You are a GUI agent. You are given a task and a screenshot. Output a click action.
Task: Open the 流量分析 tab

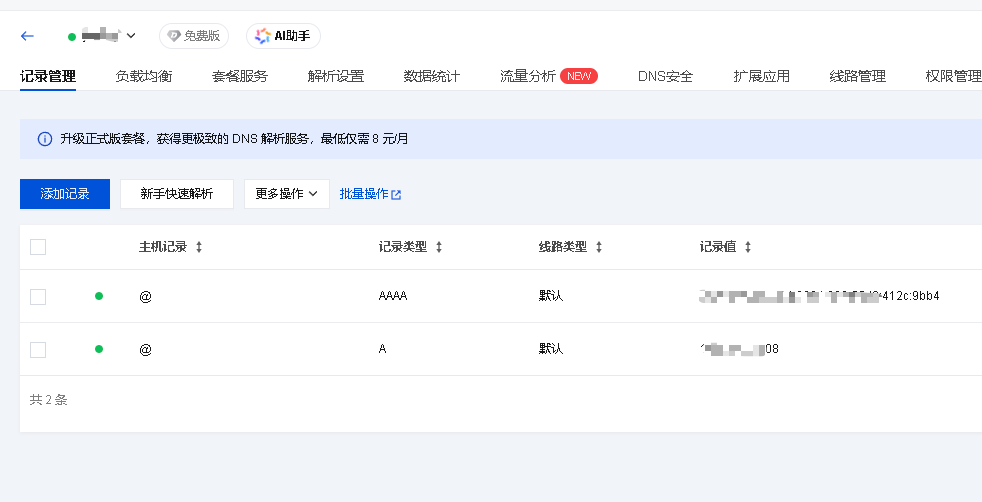[x=527, y=76]
